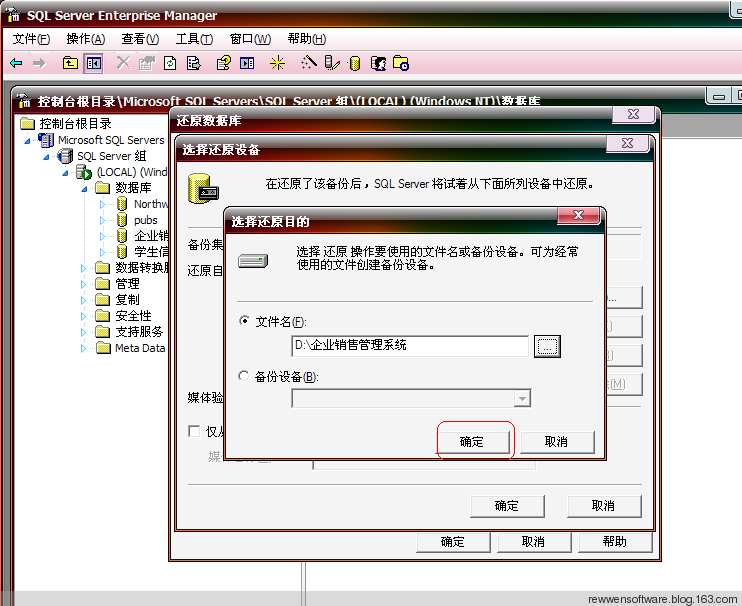Image resolution: width=742 pixels, height=606 pixels.
Task: Click the pubs database icon
Action: point(122,220)
